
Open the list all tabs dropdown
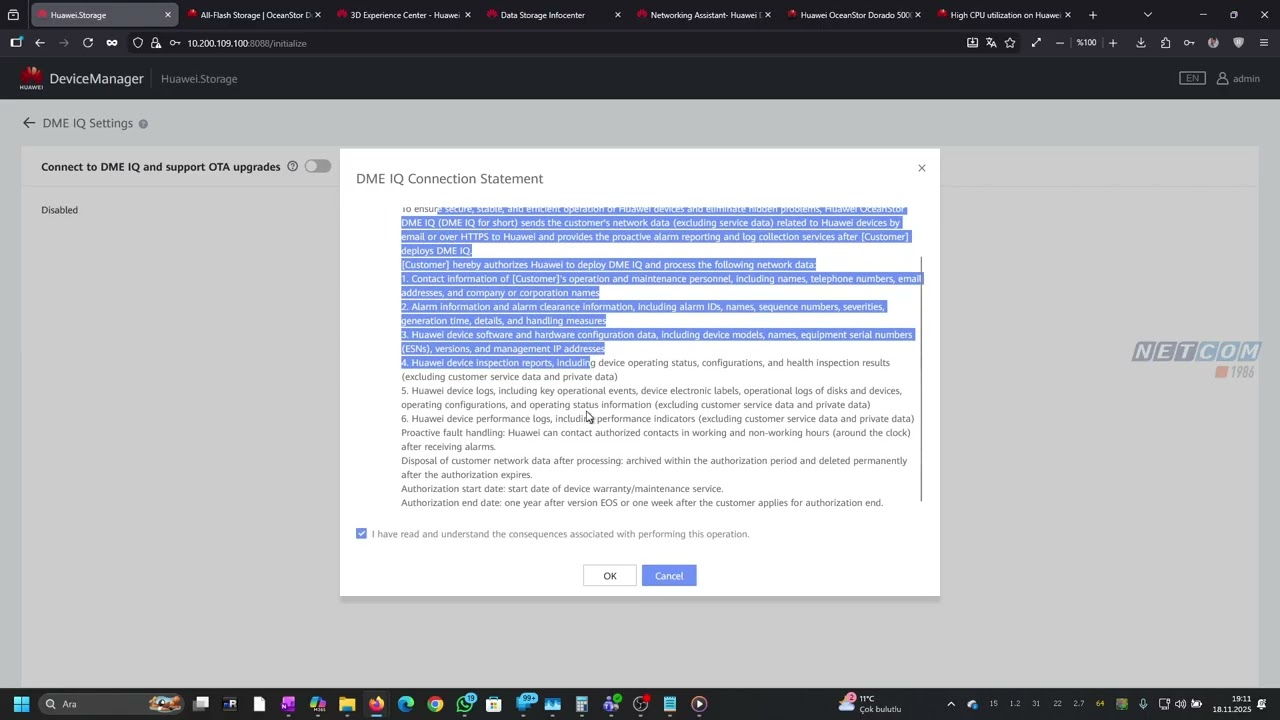(x=1147, y=15)
